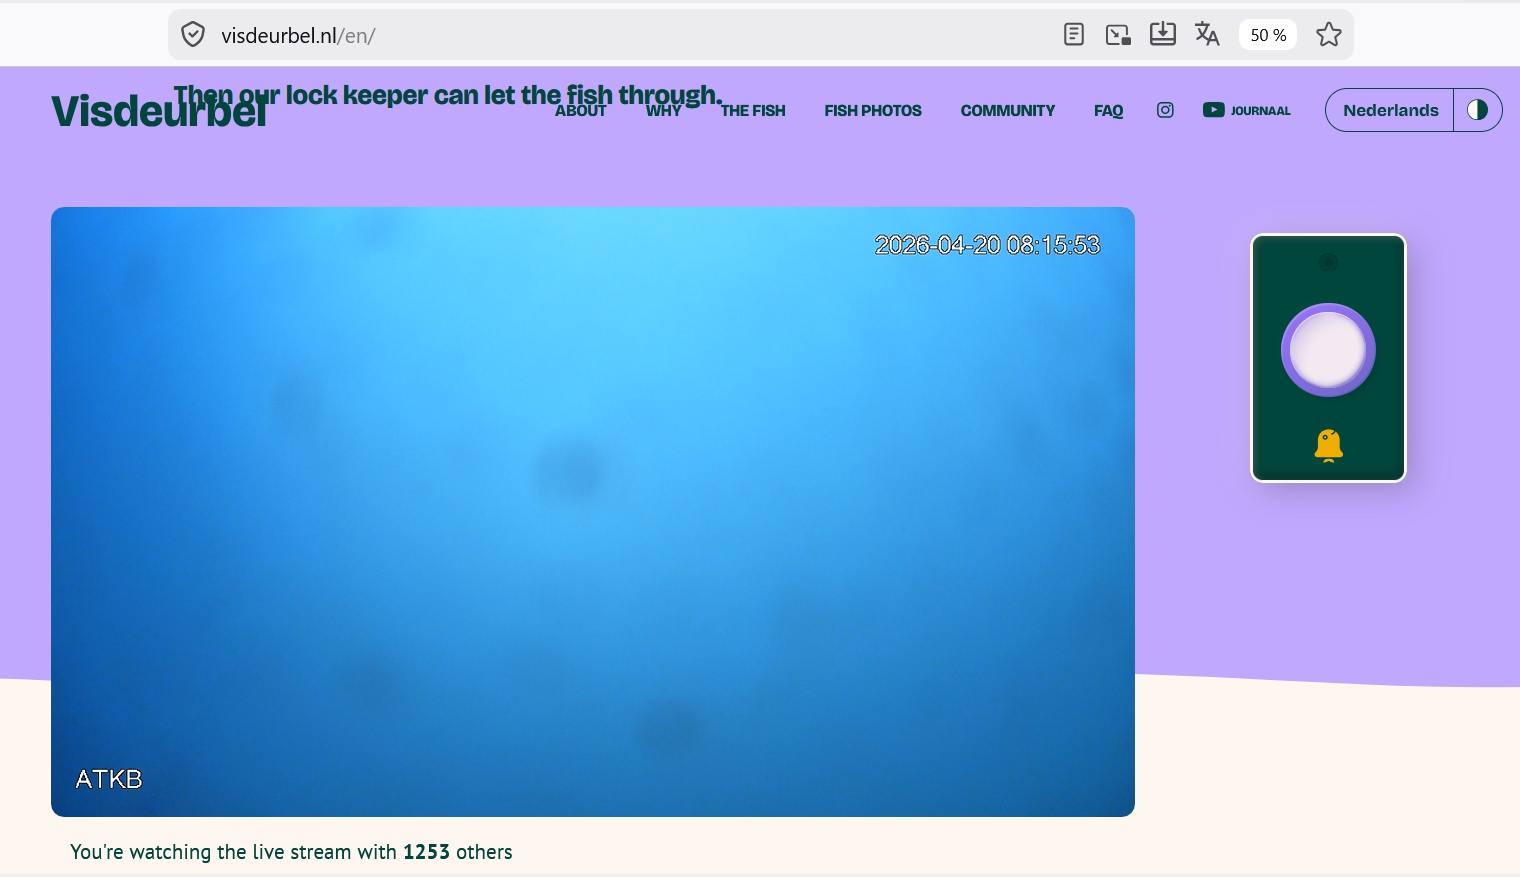Image resolution: width=1520 pixels, height=877 pixels.
Task: Click the picture-in-picture icon in address bar
Action: click(1118, 35)
